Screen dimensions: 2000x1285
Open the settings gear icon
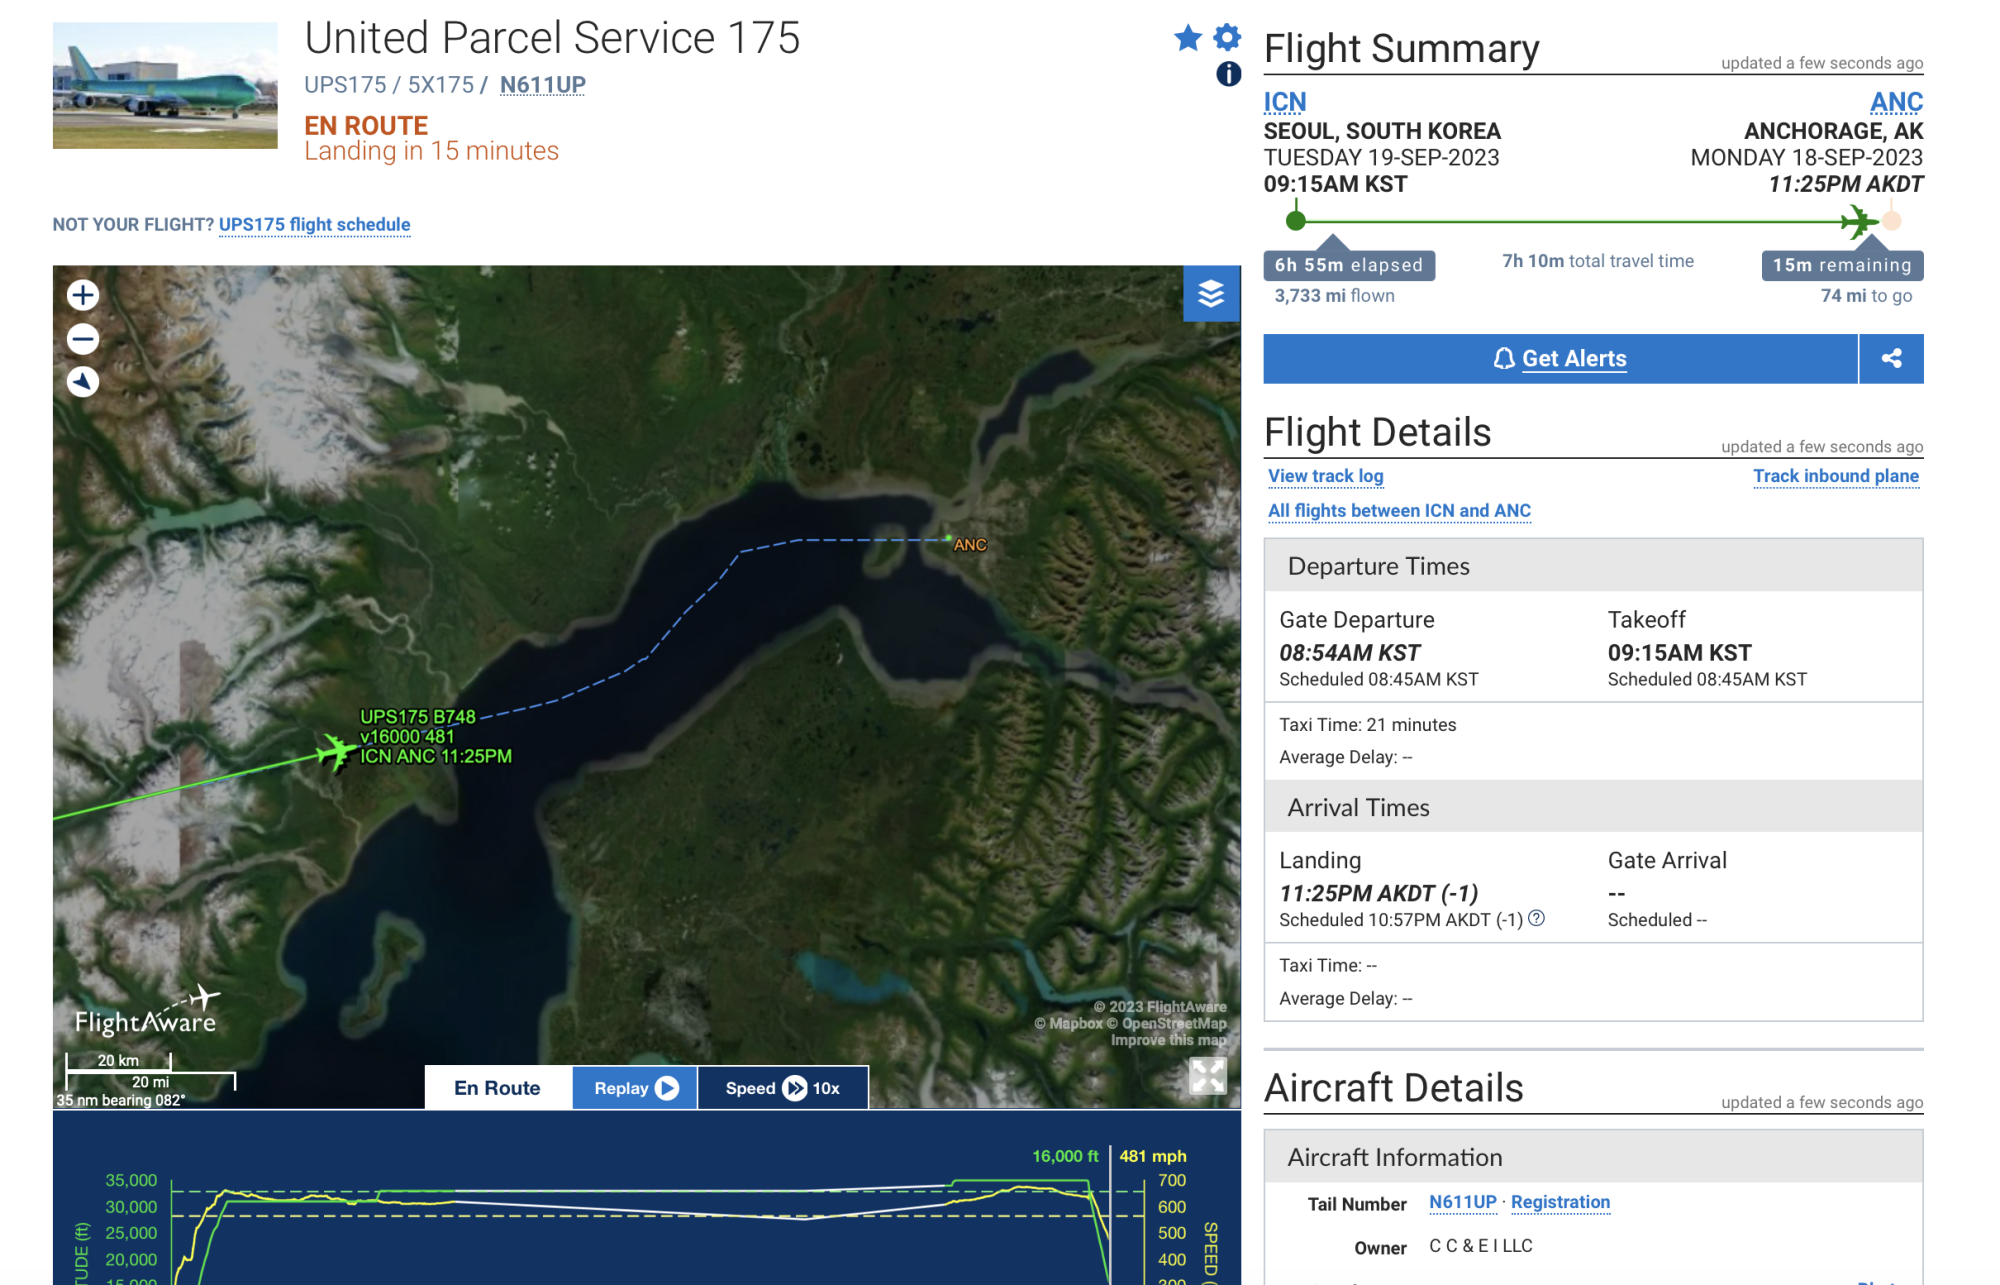tap(1227, 38)
